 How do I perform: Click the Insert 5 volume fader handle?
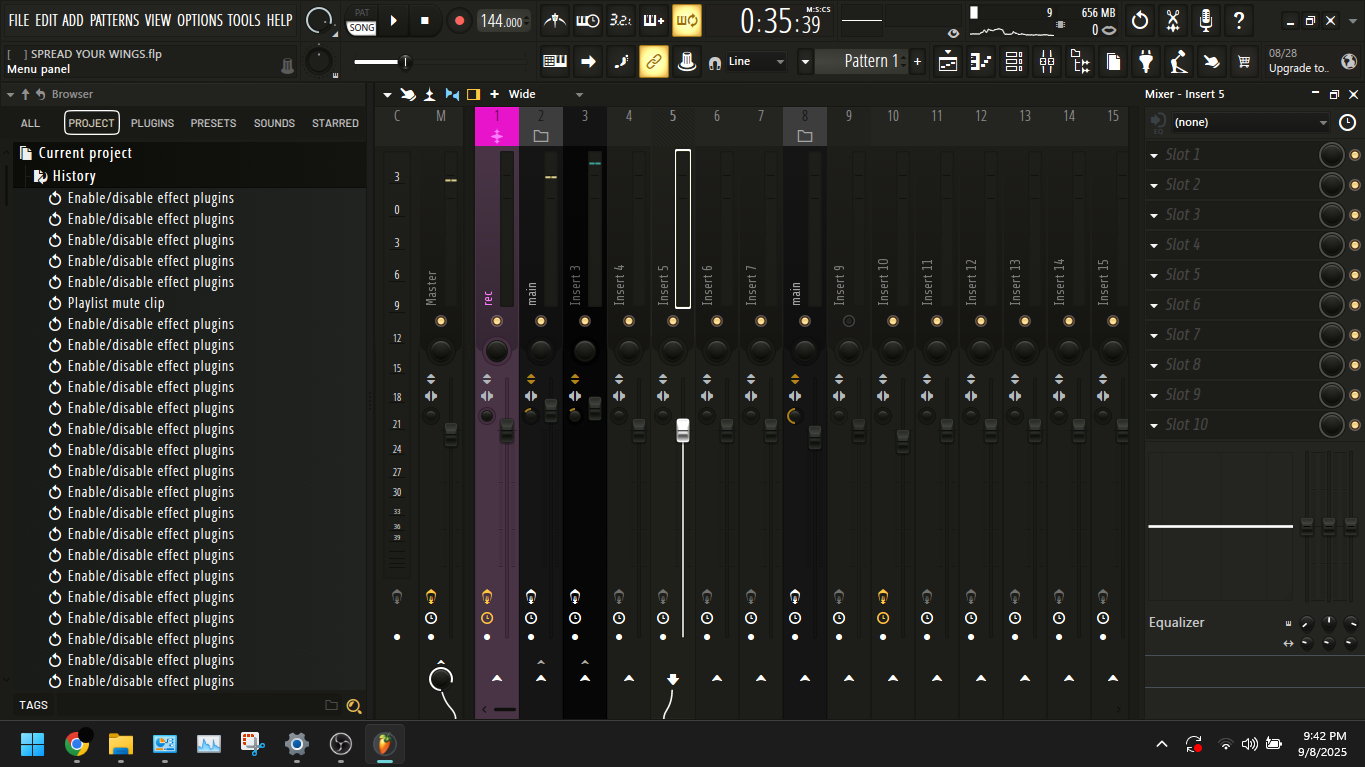click(683, 431)
